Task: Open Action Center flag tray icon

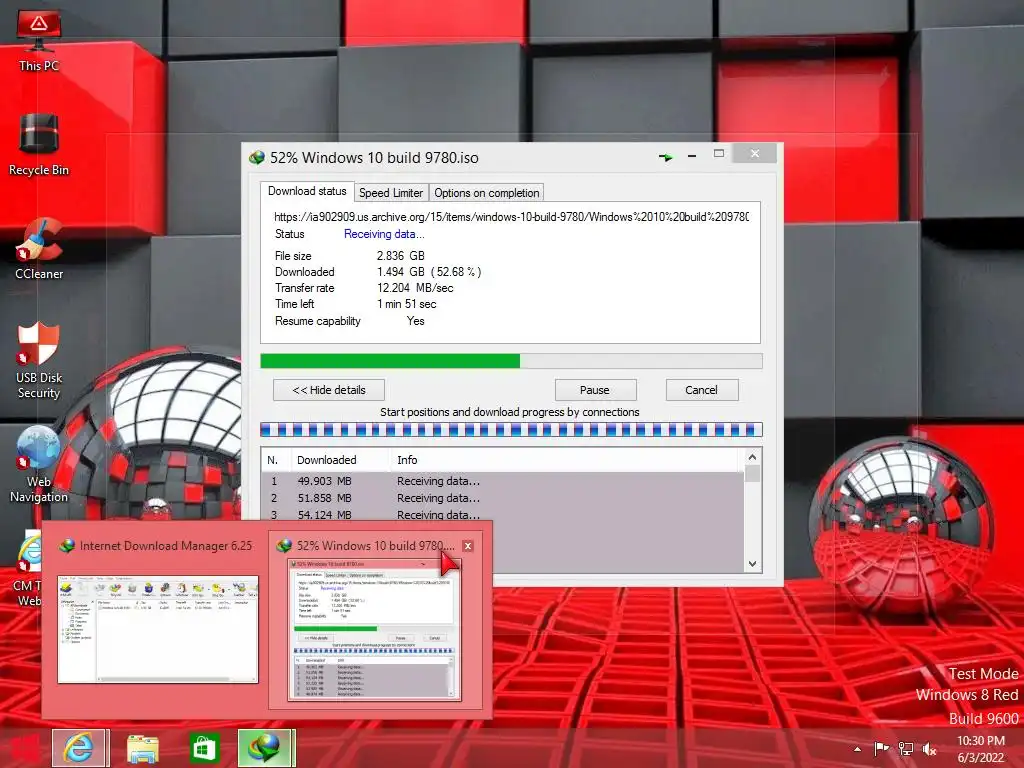Action: pyautogui.click(x=882, y=748)
